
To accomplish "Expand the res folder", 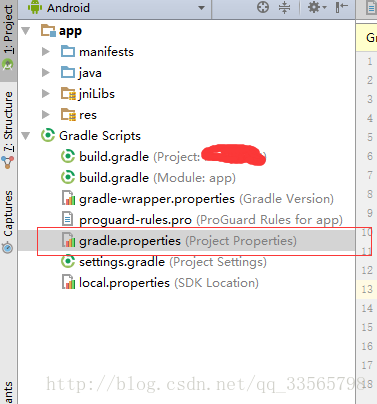I will [46, 115].
